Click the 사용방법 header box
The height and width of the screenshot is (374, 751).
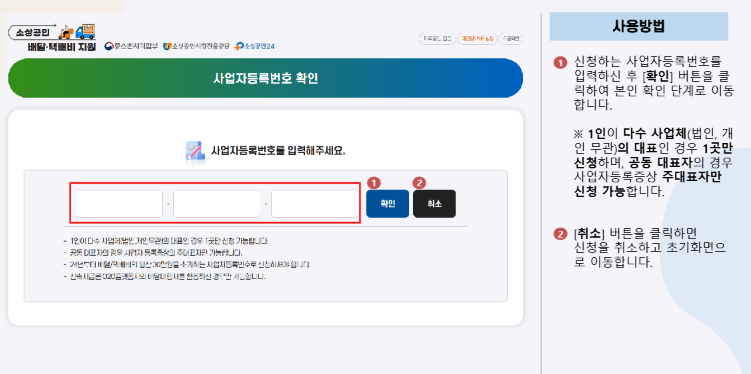click(x=638, y=26)
